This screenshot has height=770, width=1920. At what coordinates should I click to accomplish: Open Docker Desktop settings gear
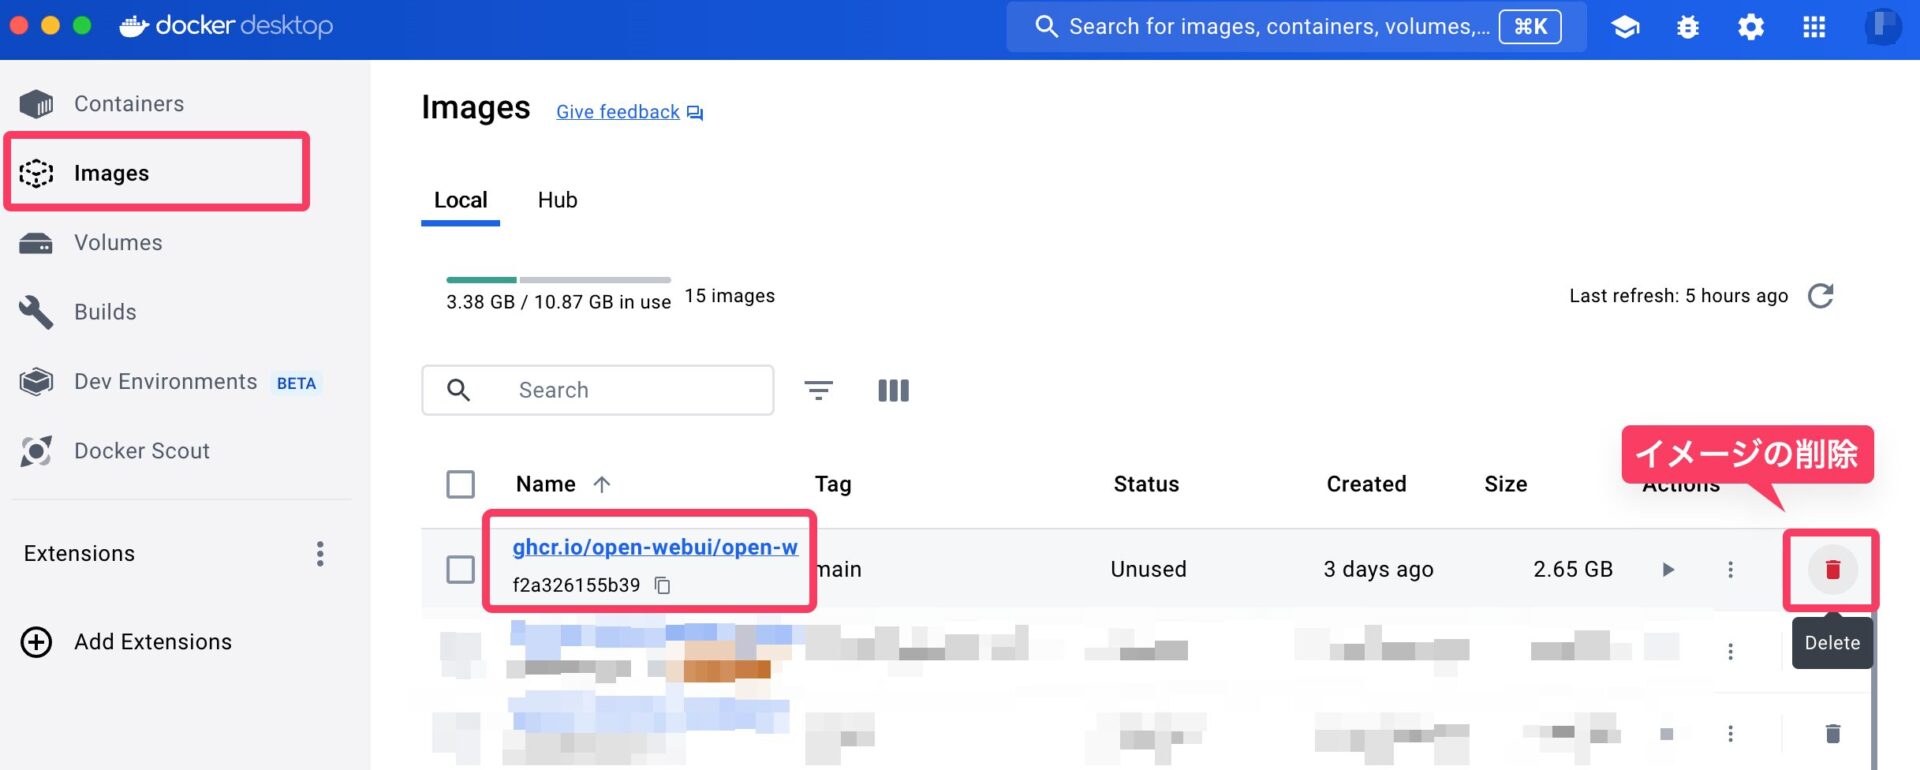[x=1750, y=27]
